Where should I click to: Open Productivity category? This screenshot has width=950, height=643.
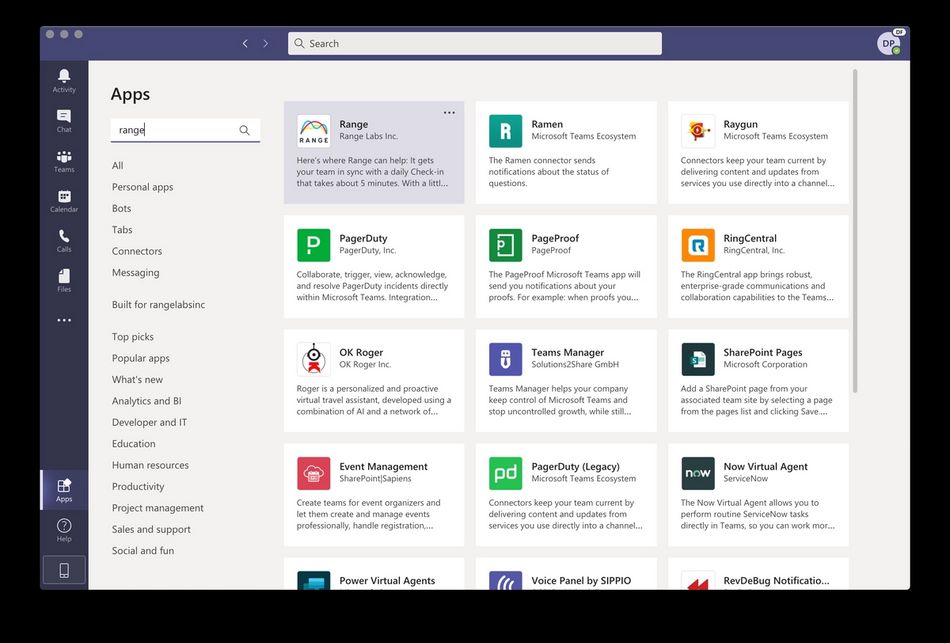(138, 486)
